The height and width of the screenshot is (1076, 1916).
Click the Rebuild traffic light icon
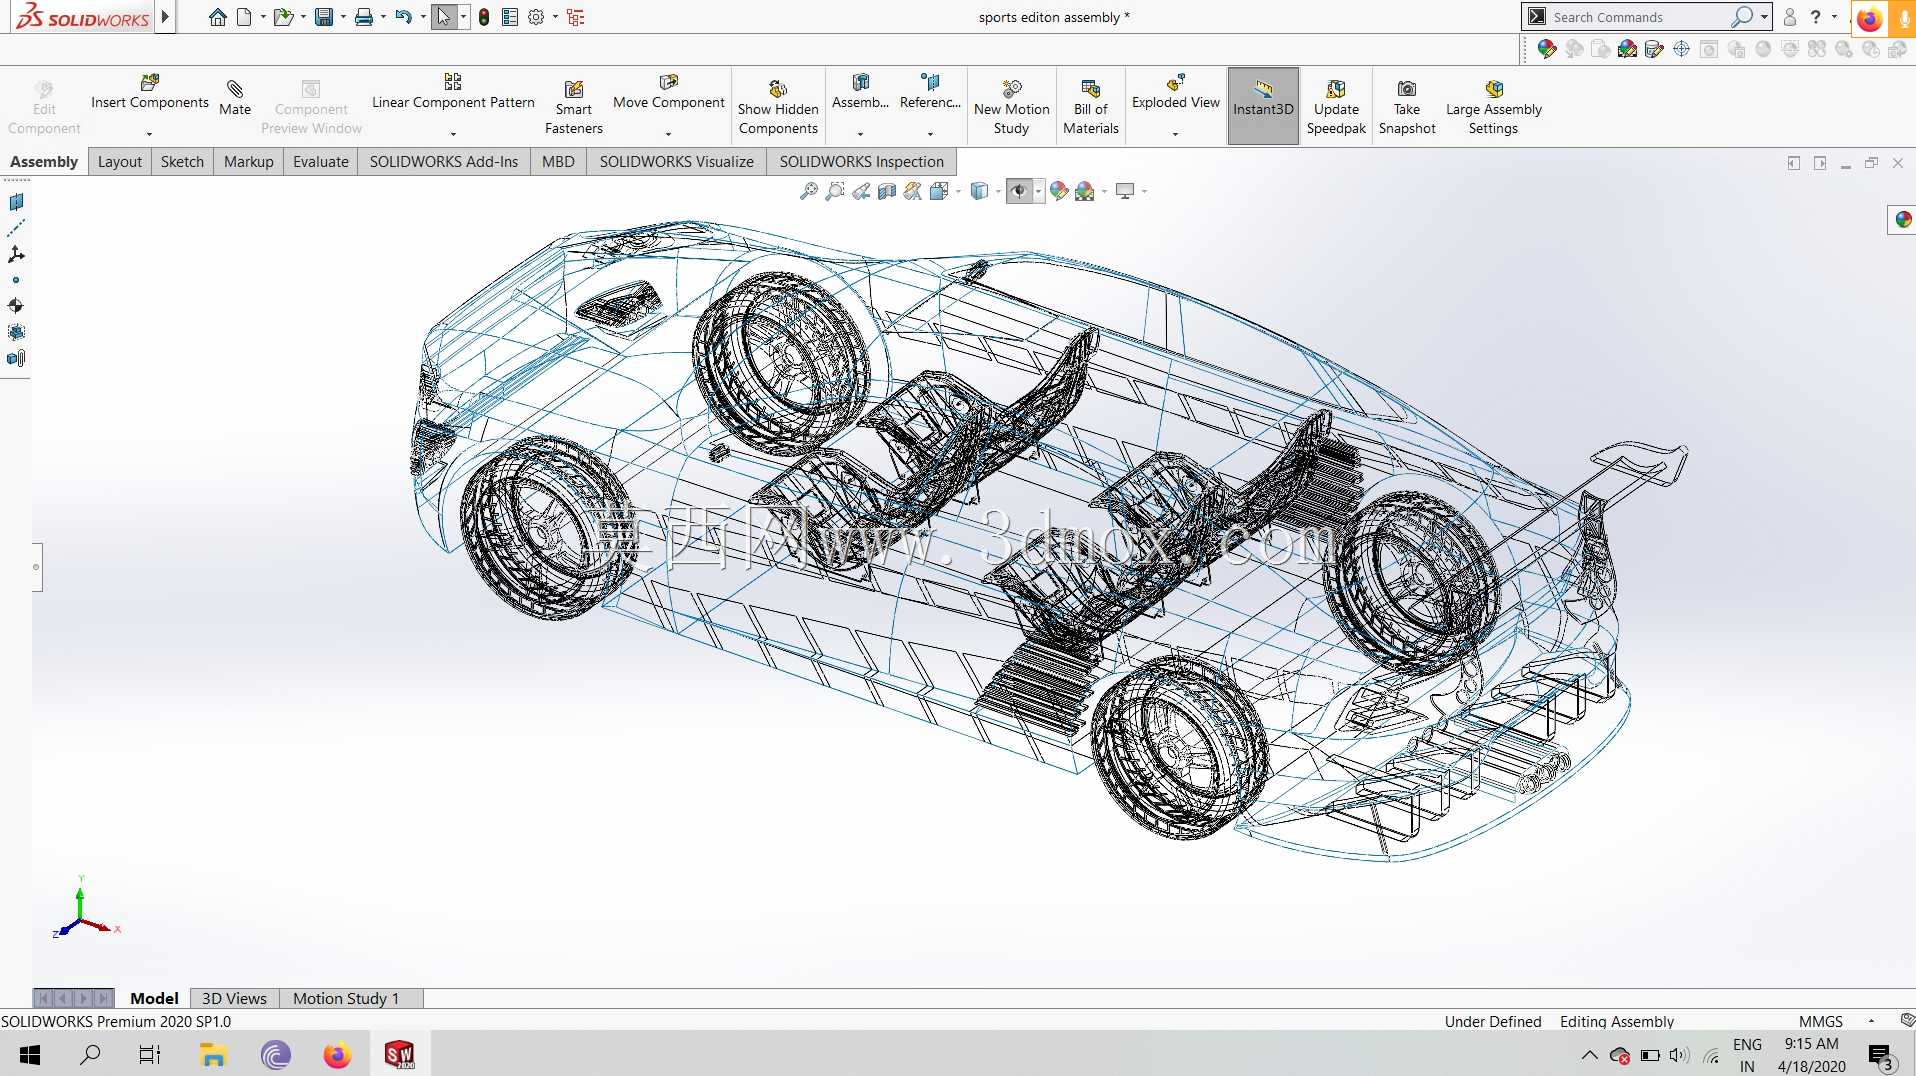click(484, 17)
